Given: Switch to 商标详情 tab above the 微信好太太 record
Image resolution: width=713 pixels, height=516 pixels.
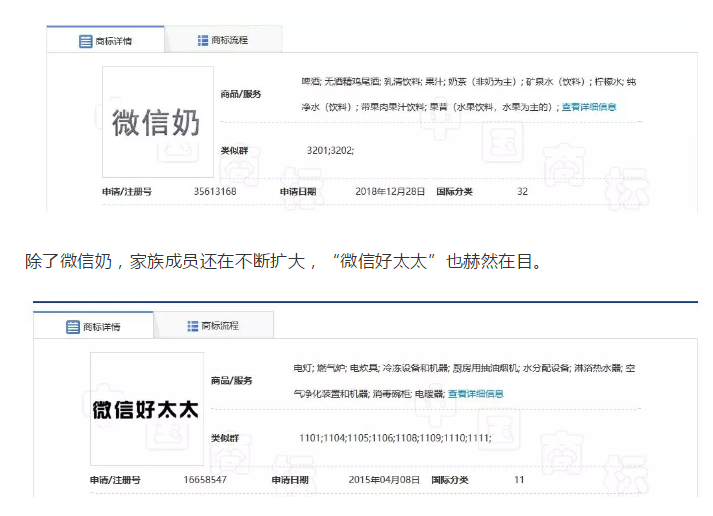Looking at the screenshot, I should point(93,326).
